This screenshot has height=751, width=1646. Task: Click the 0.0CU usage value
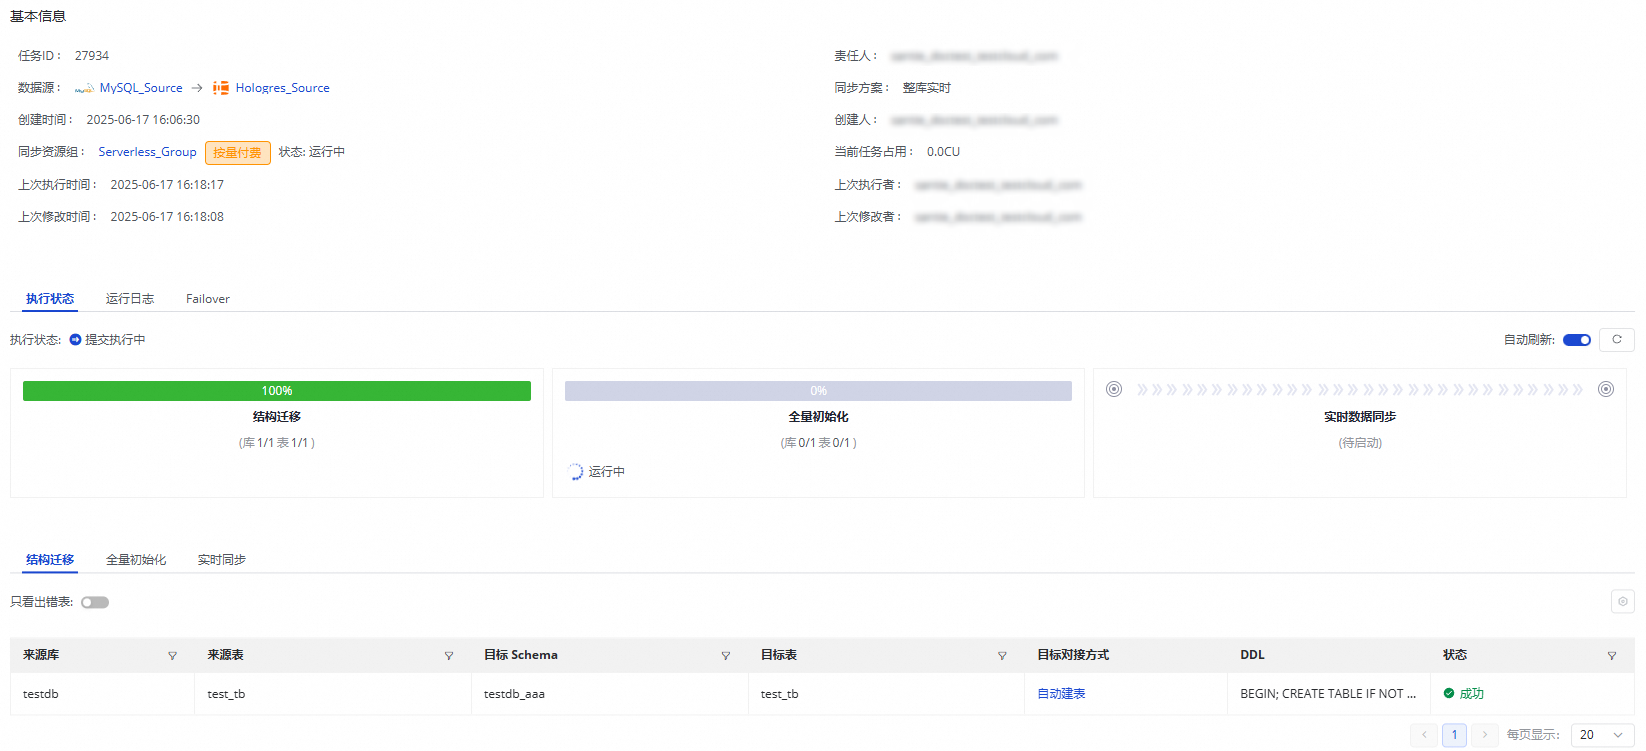pyautogui.click(x=943, y=152)
